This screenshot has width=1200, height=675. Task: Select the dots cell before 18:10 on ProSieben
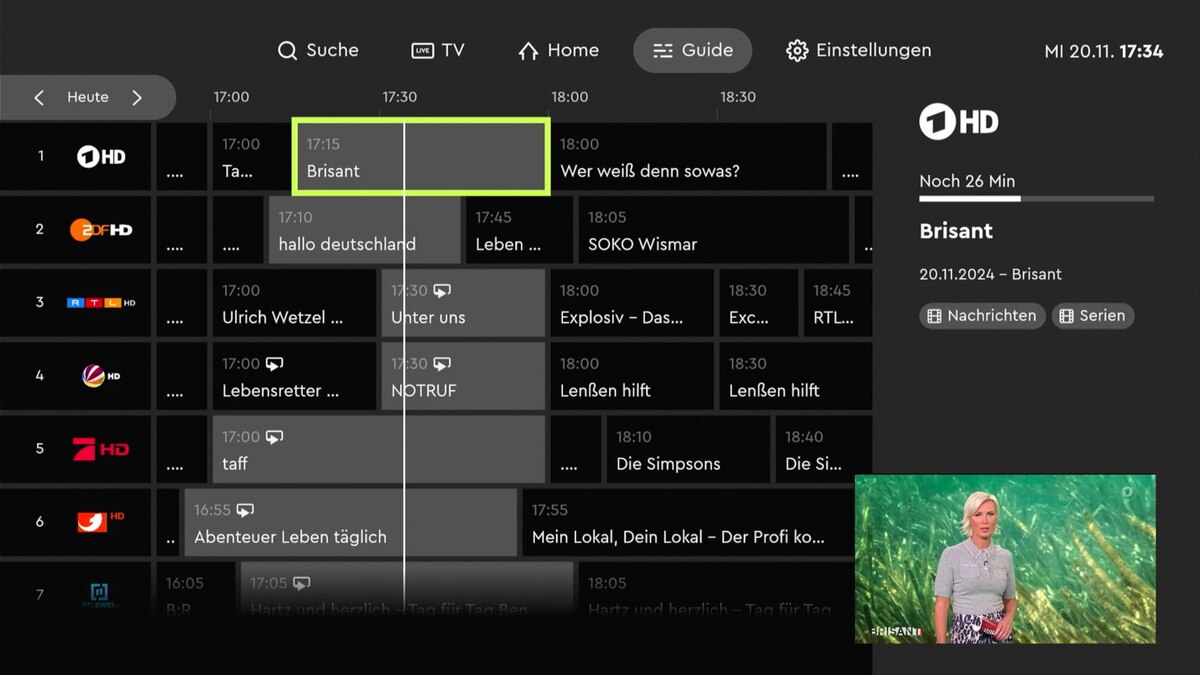tap(576, 449)
